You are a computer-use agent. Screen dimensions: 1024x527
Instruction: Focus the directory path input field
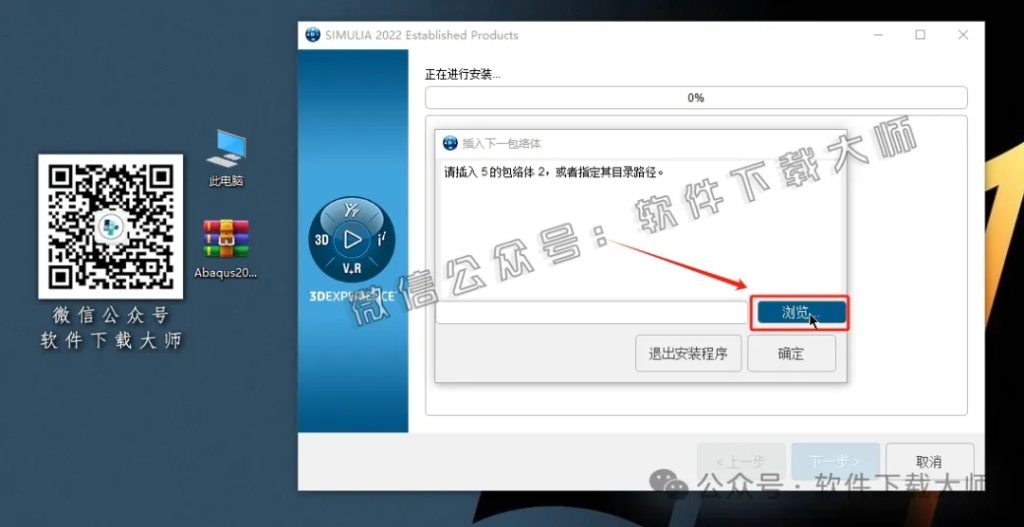pyautogui.click(x=592, y=312)
